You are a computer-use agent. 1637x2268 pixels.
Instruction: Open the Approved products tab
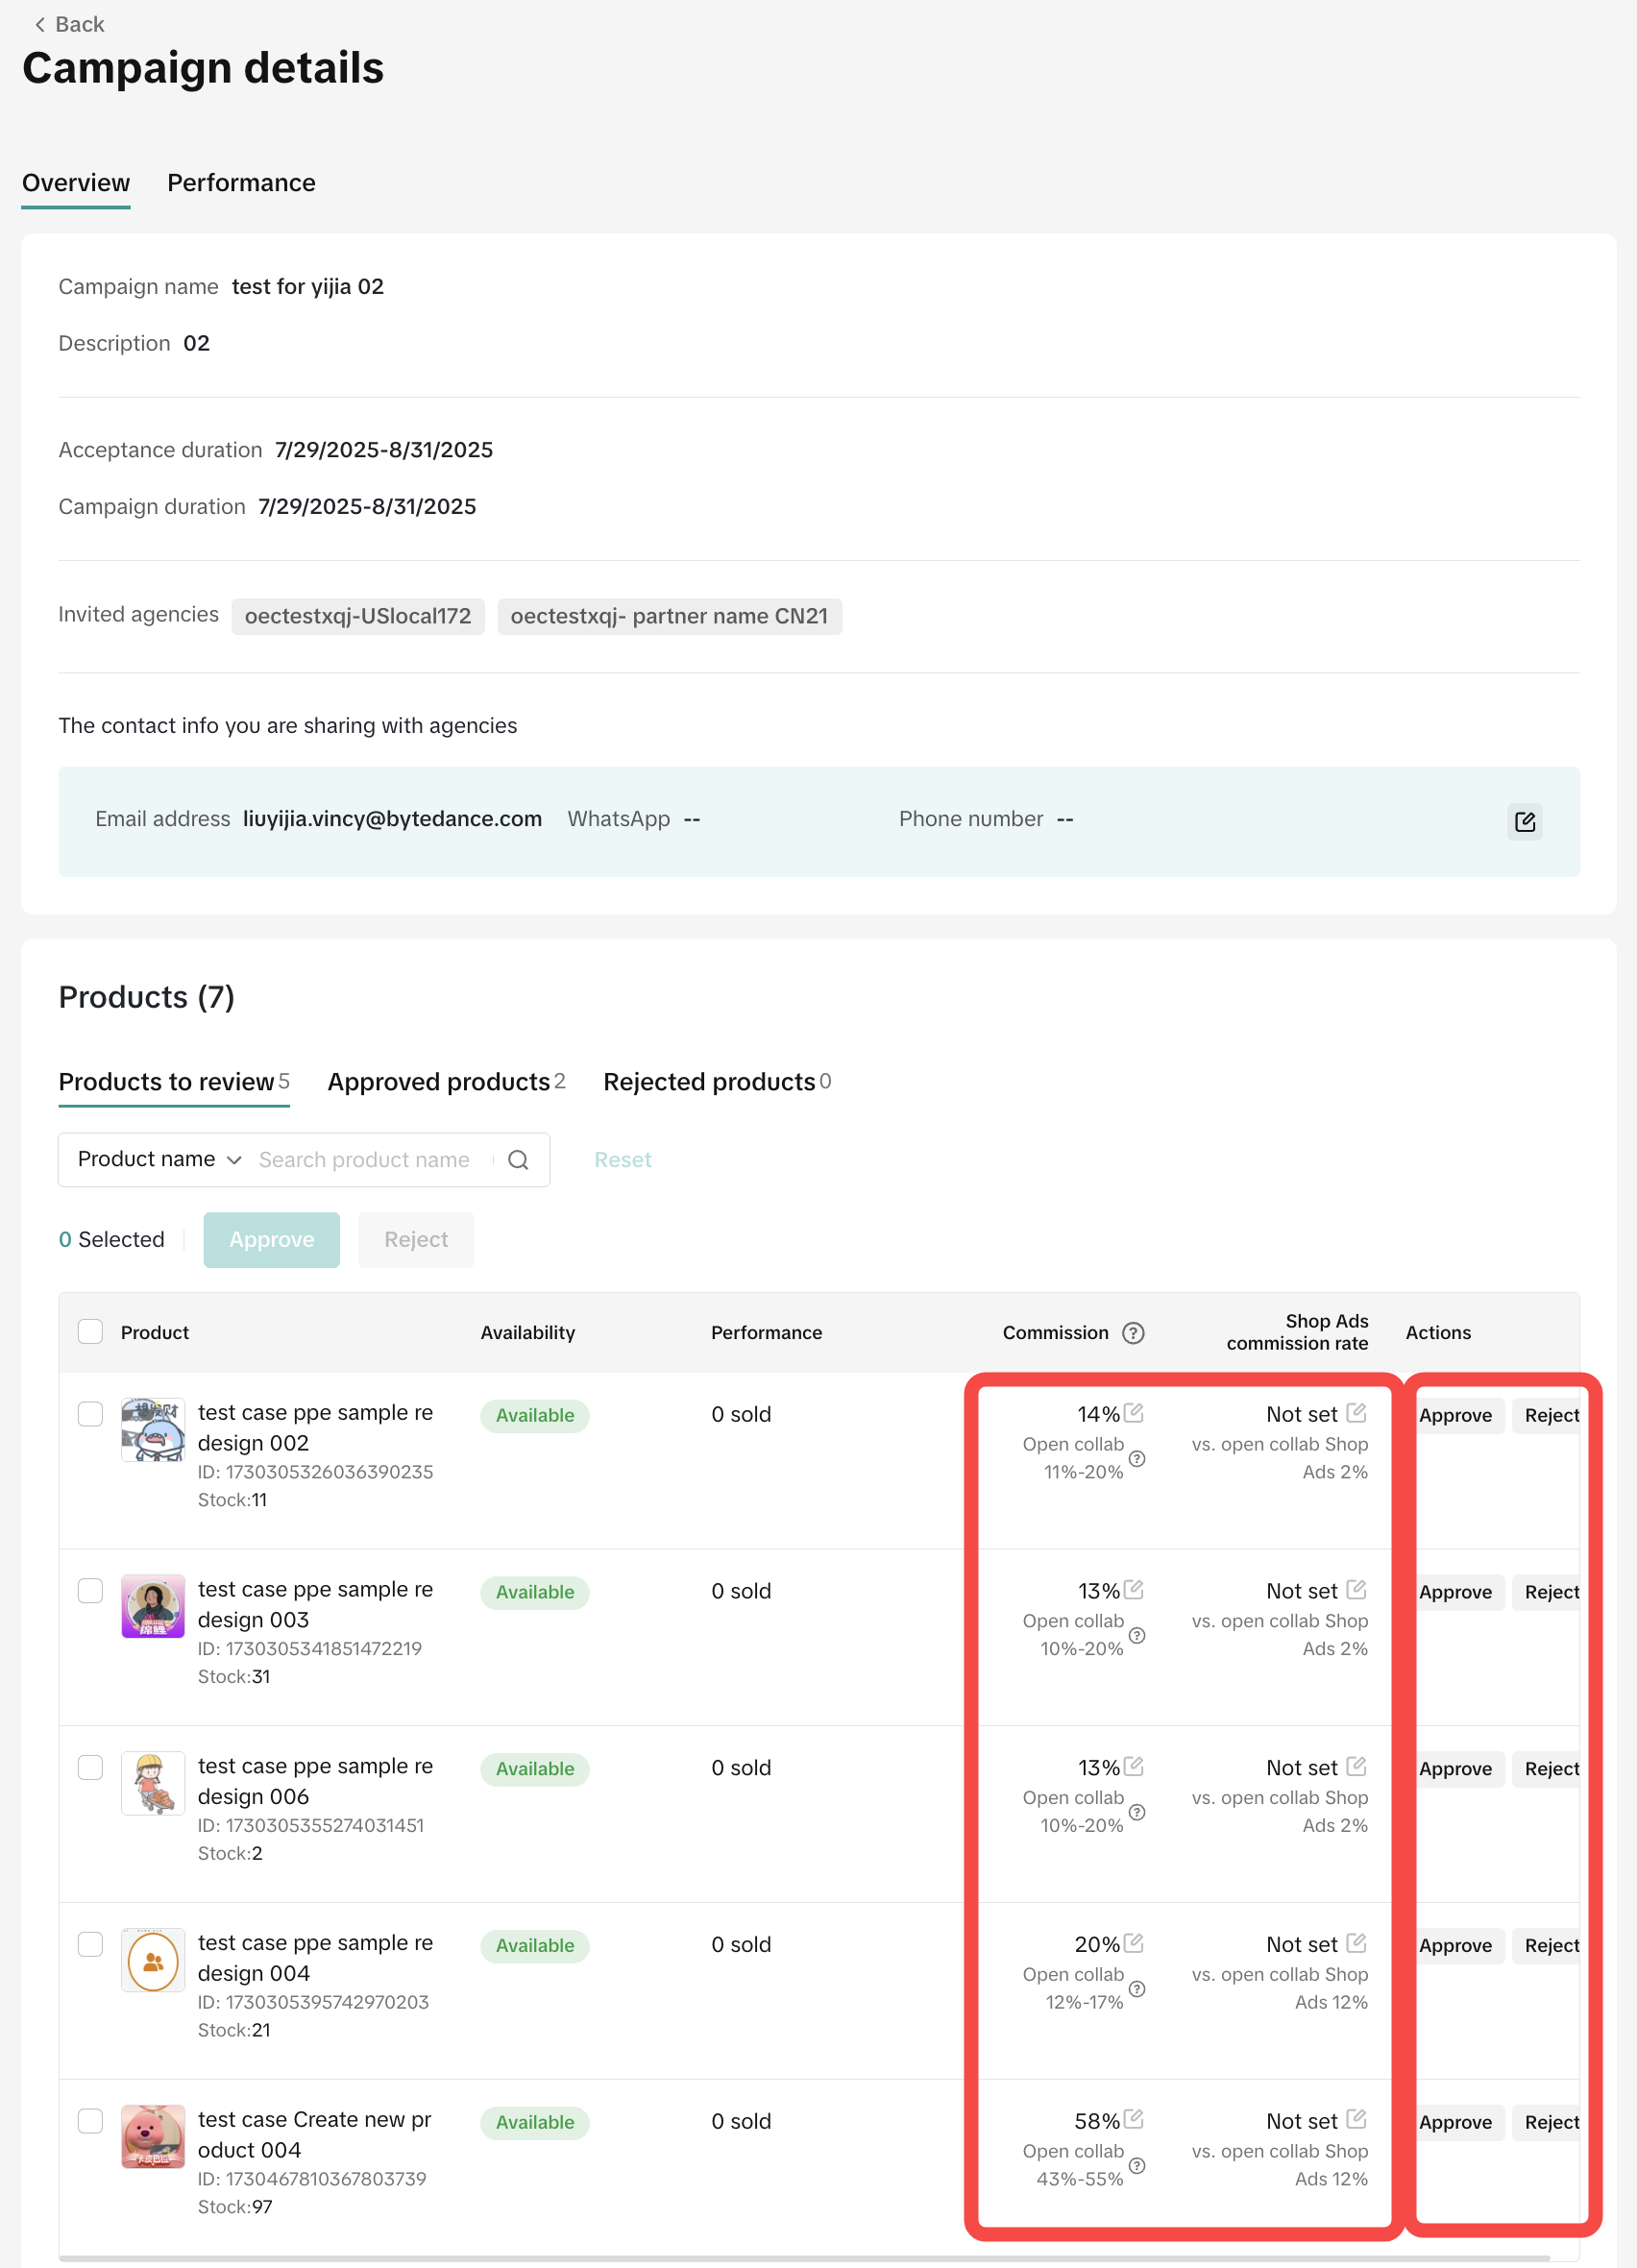click(x=446, y=1082)
